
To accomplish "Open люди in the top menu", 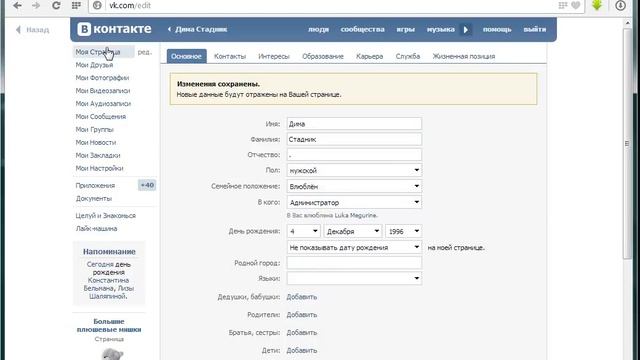I will click(x=318, y=29).
